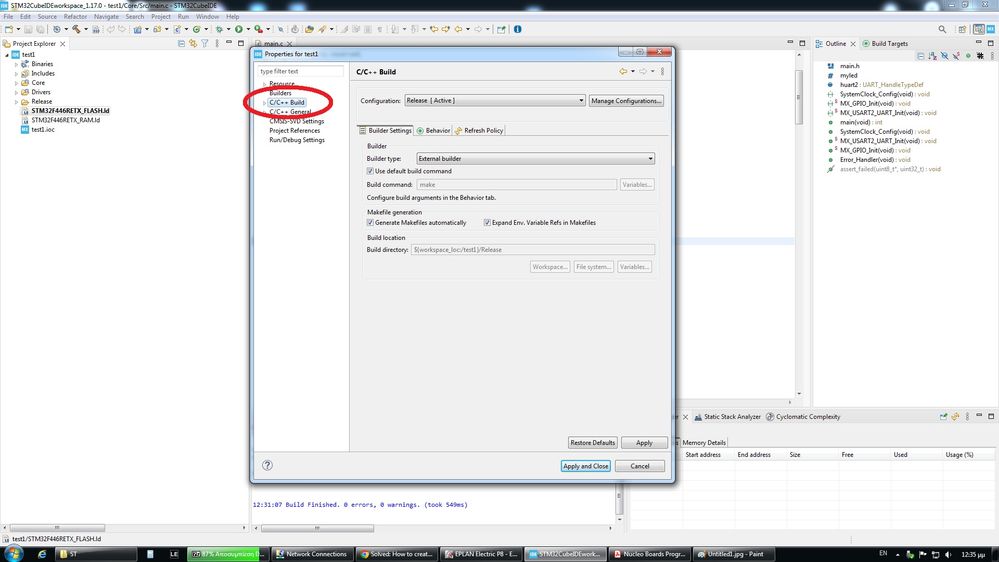
Task: Open the Configuration dropdown showing Release [Active]
Action: 494,101
